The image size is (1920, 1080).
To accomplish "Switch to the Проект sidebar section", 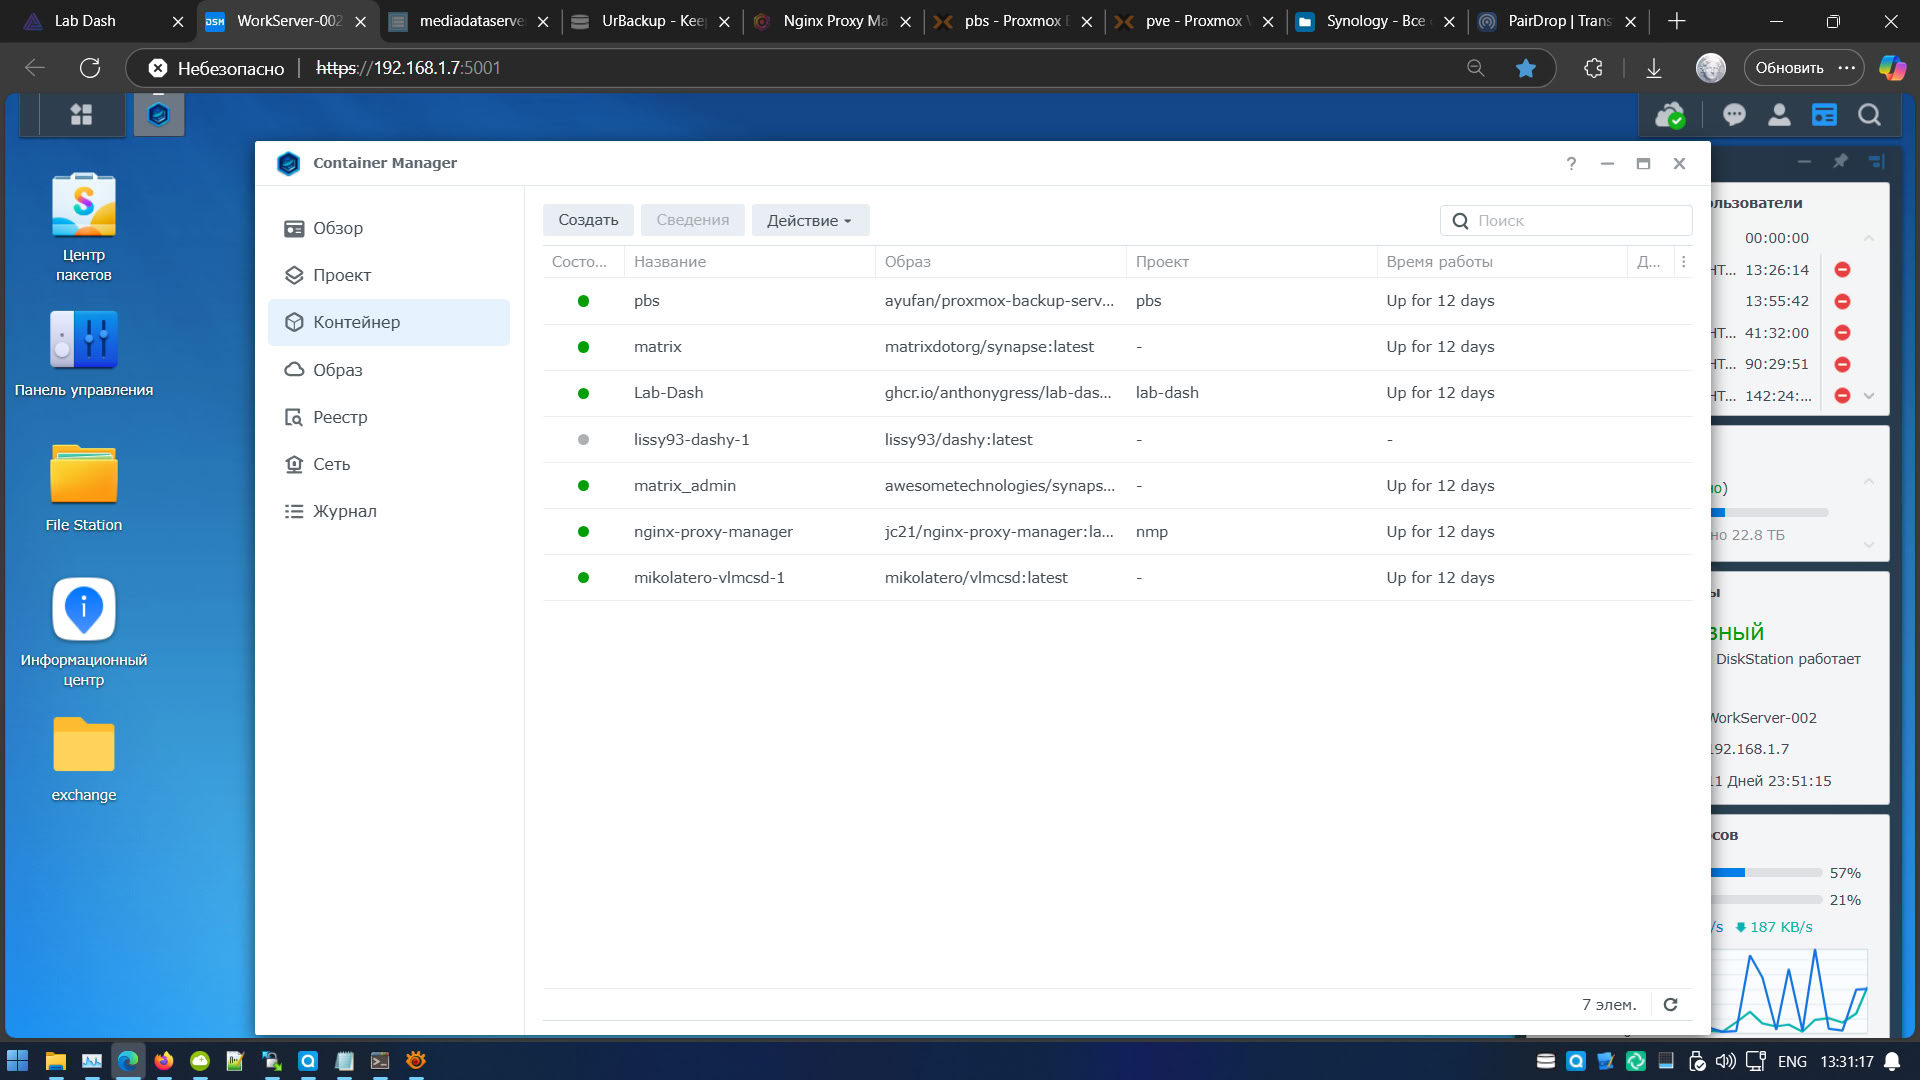I will click(341, 275).
